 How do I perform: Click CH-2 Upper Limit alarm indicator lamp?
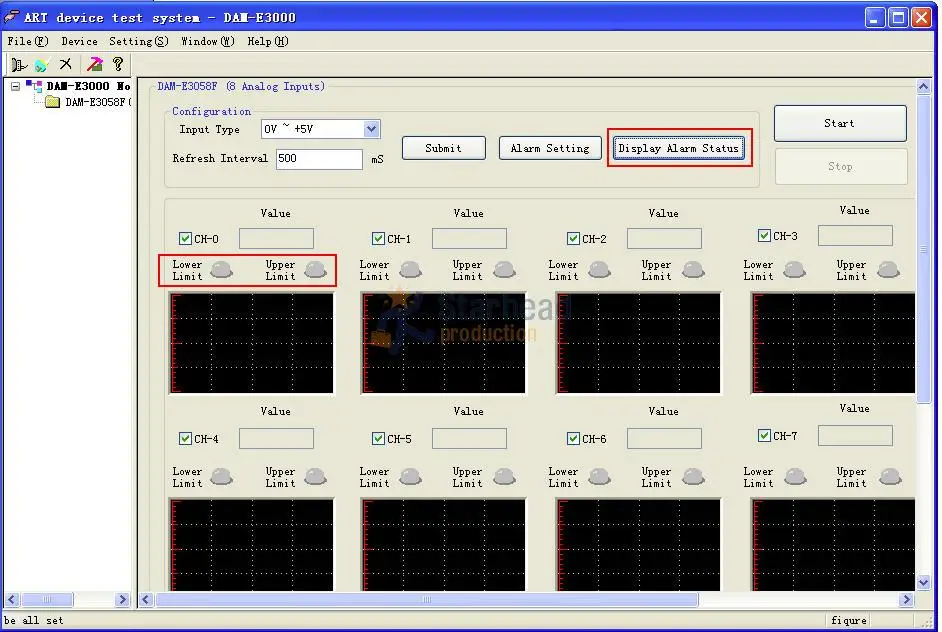point(693,269)
